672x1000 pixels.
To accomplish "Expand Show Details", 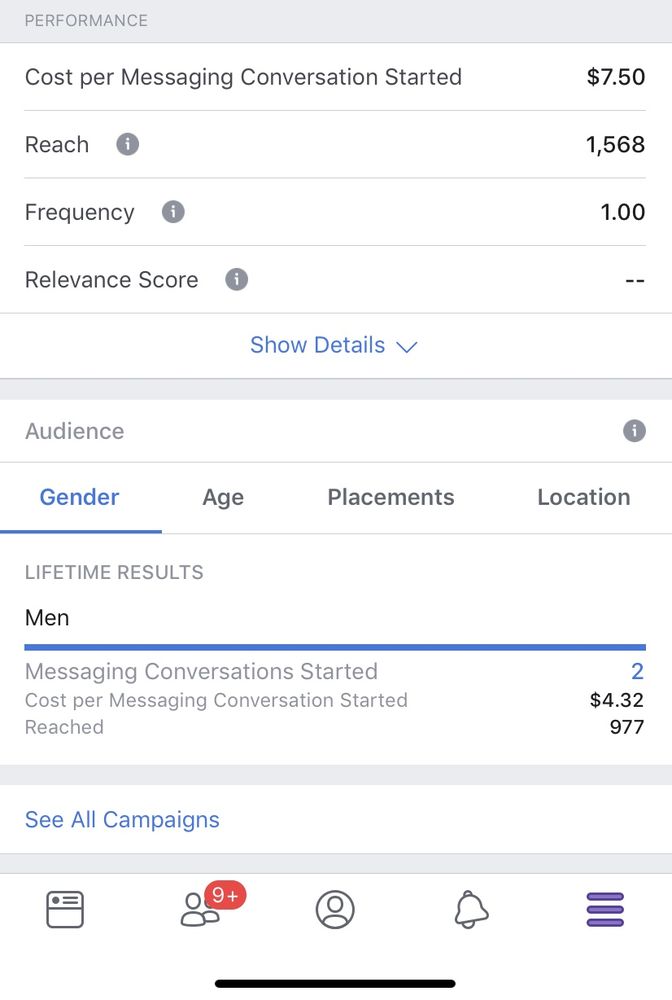I will pyautogui.click(x=333, y=345).
